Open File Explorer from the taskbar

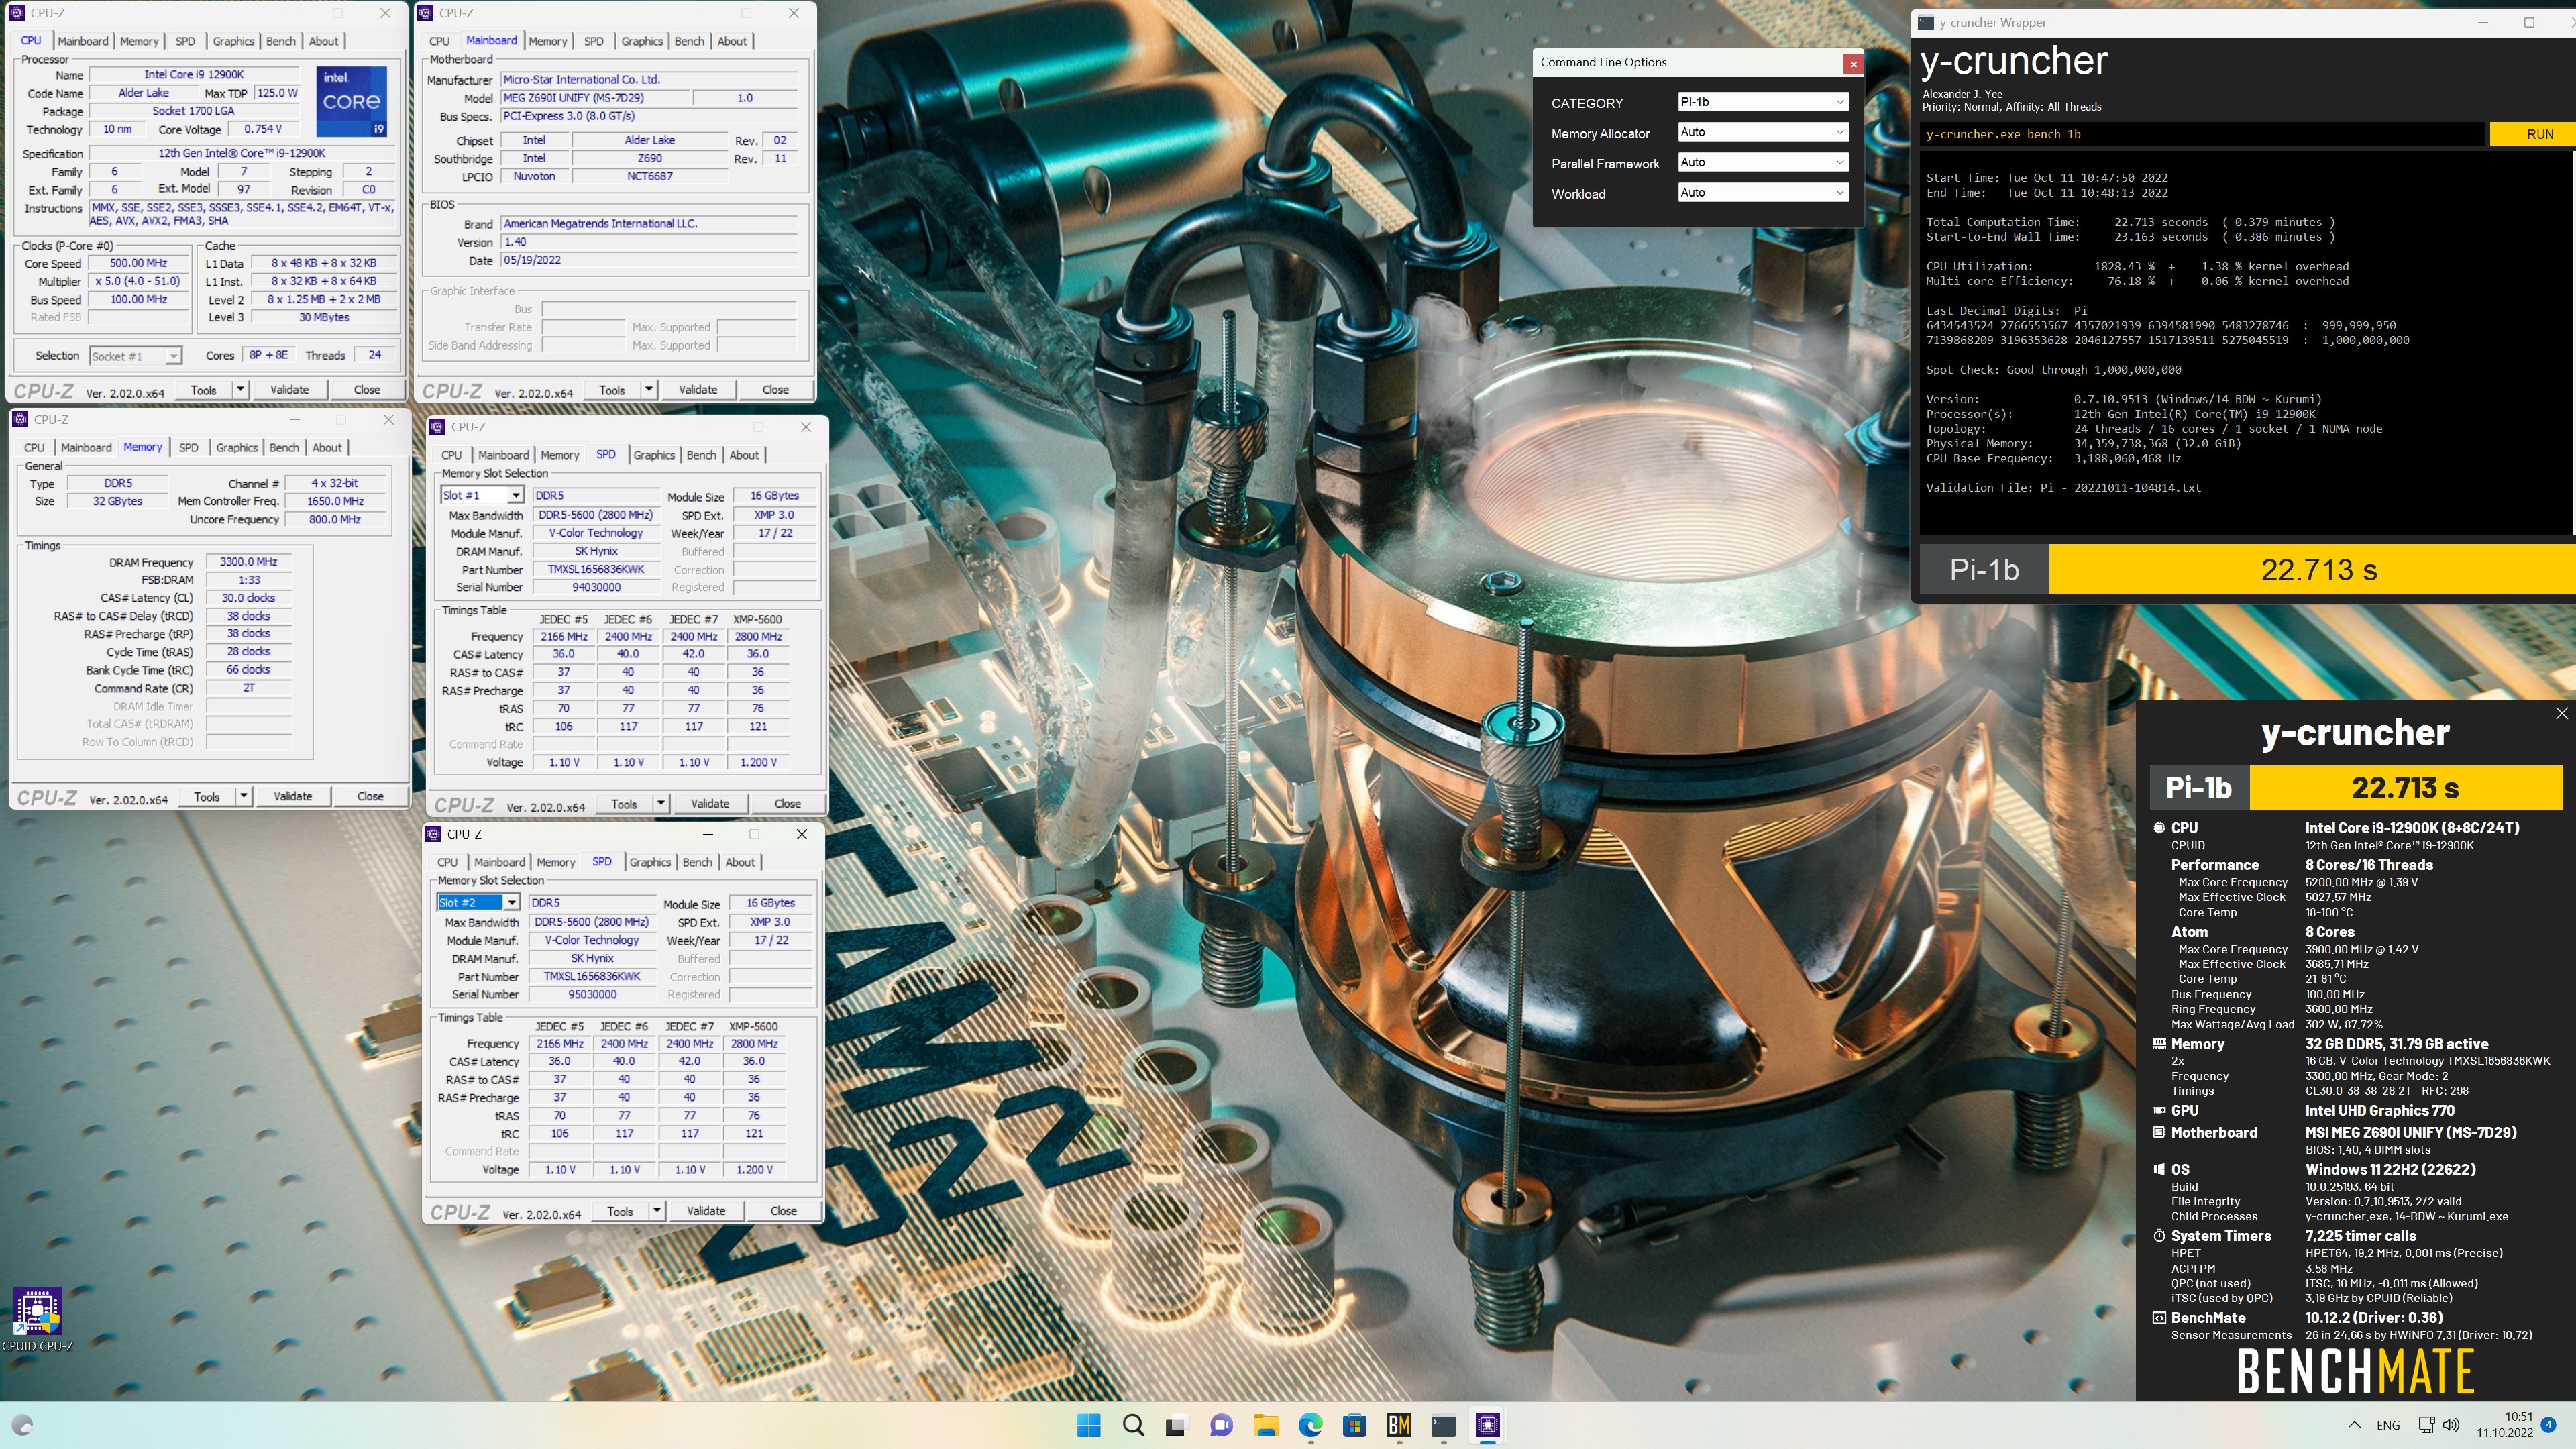point(1265,1425)
